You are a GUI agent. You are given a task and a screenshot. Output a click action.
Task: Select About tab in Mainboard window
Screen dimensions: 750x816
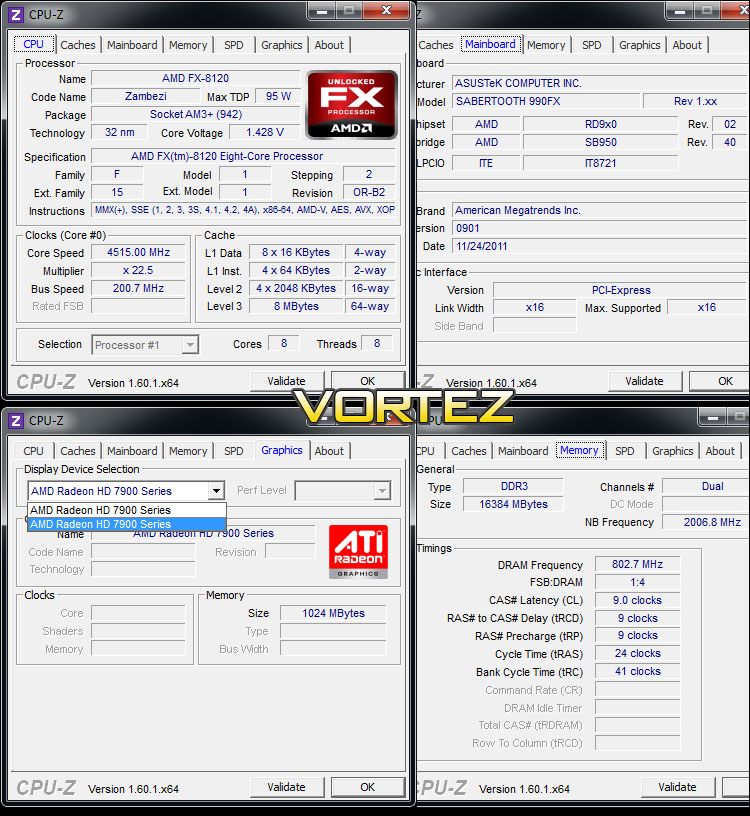[x=687, y=45]
